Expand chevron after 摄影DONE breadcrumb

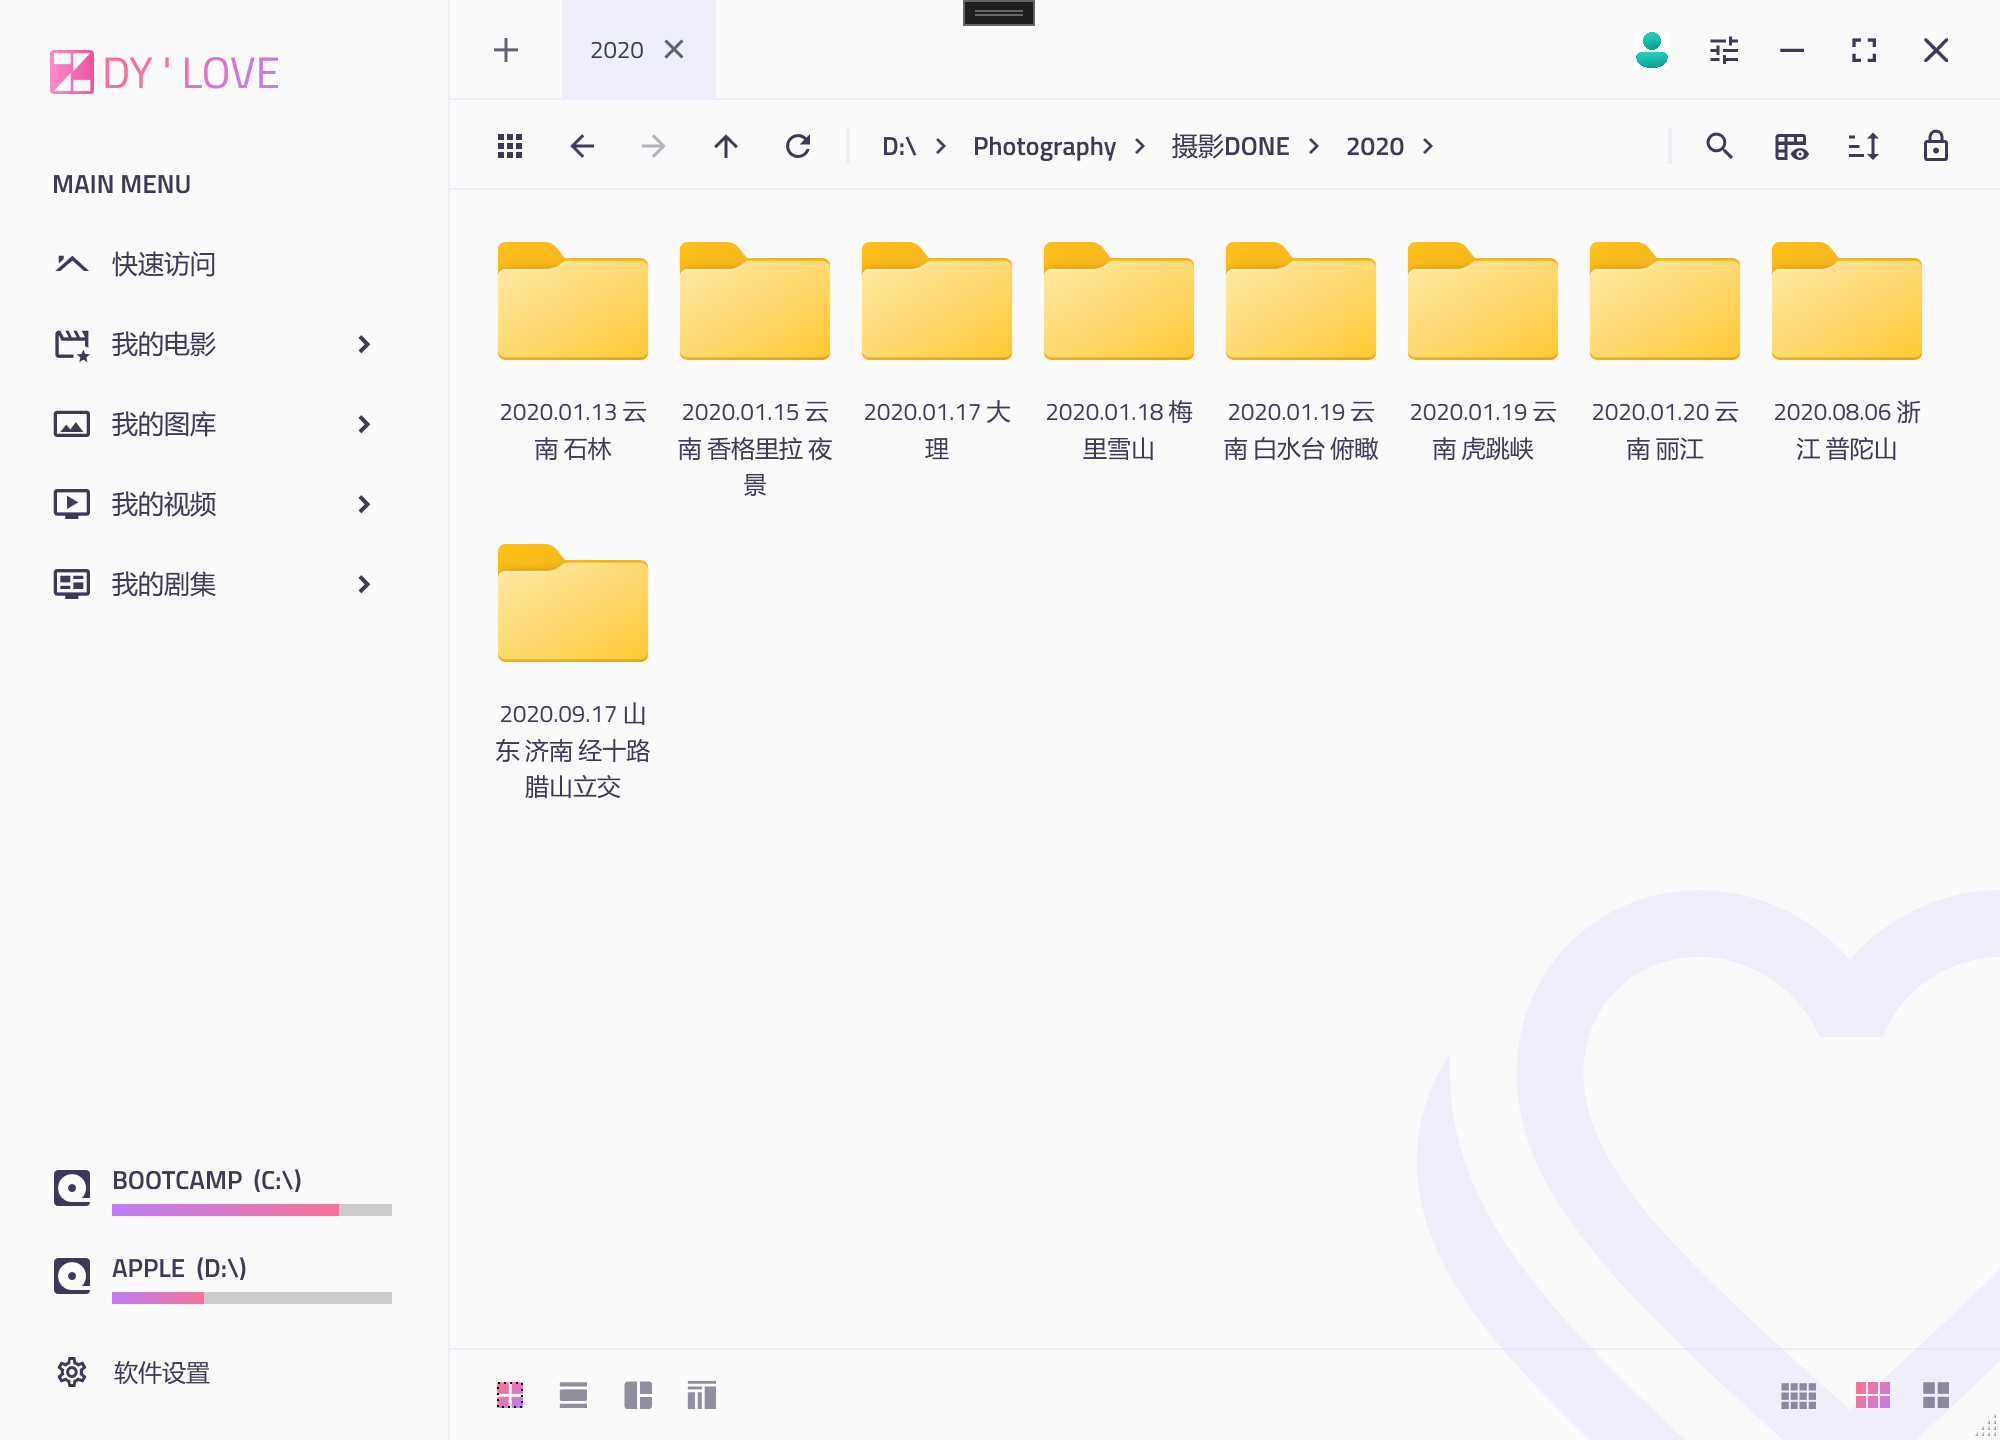click(1314, 146)
